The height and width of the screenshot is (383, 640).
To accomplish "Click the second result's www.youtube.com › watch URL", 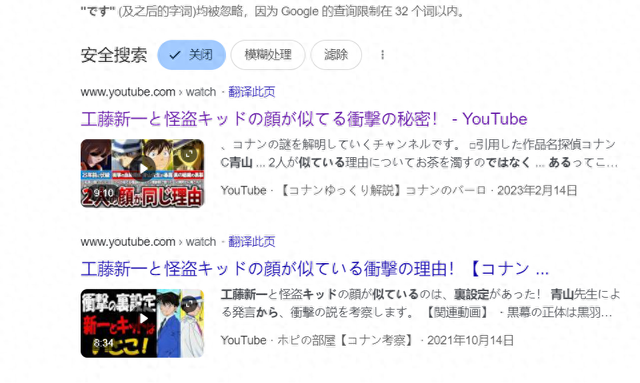I will coord(148,242).
